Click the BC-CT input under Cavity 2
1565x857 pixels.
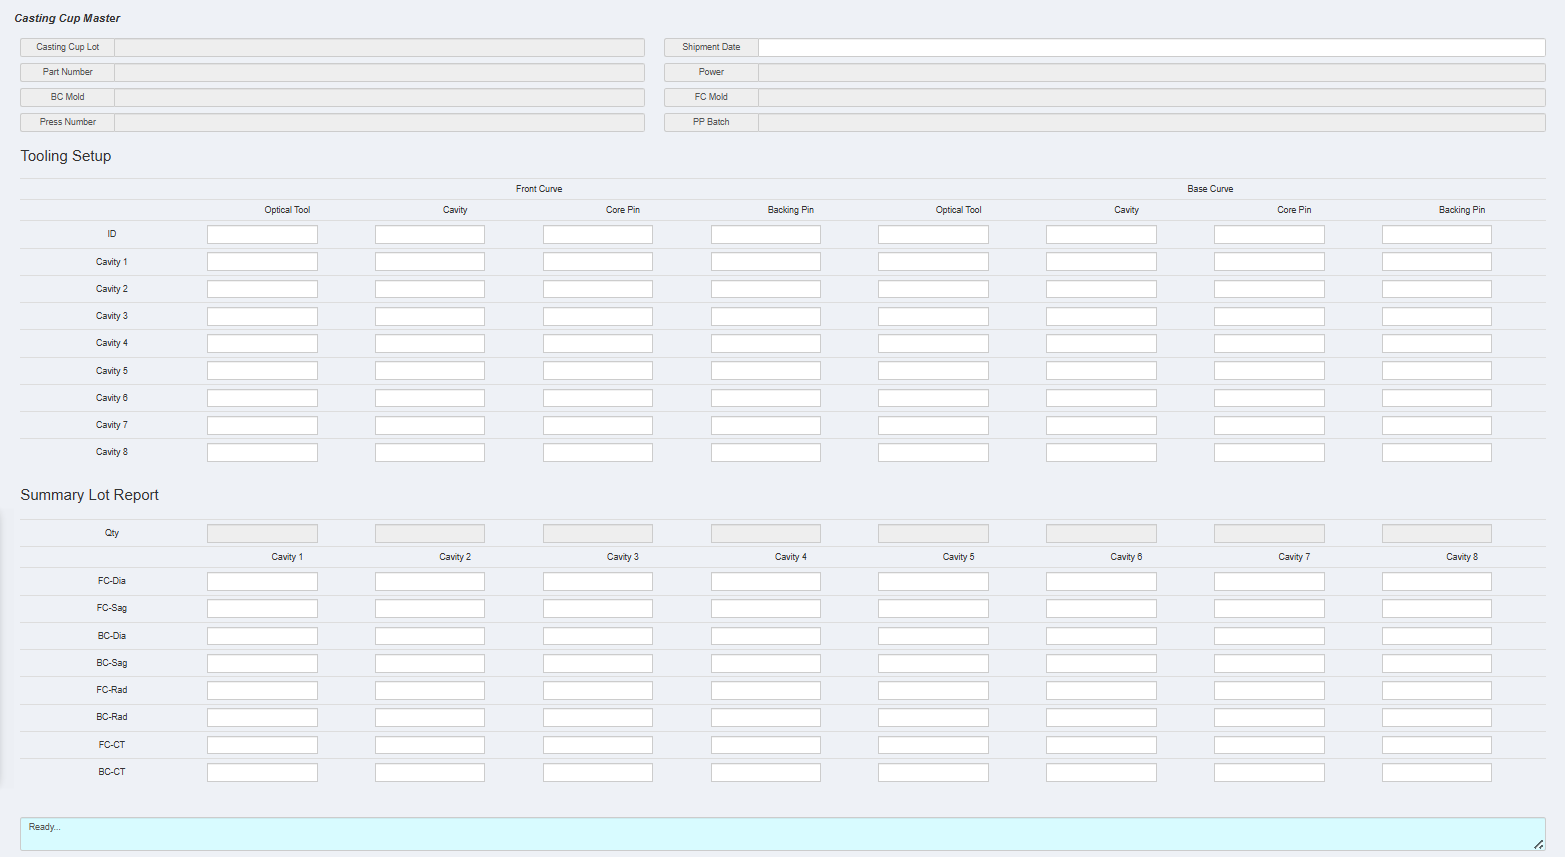pyautogui.click(x=429, y=771)
